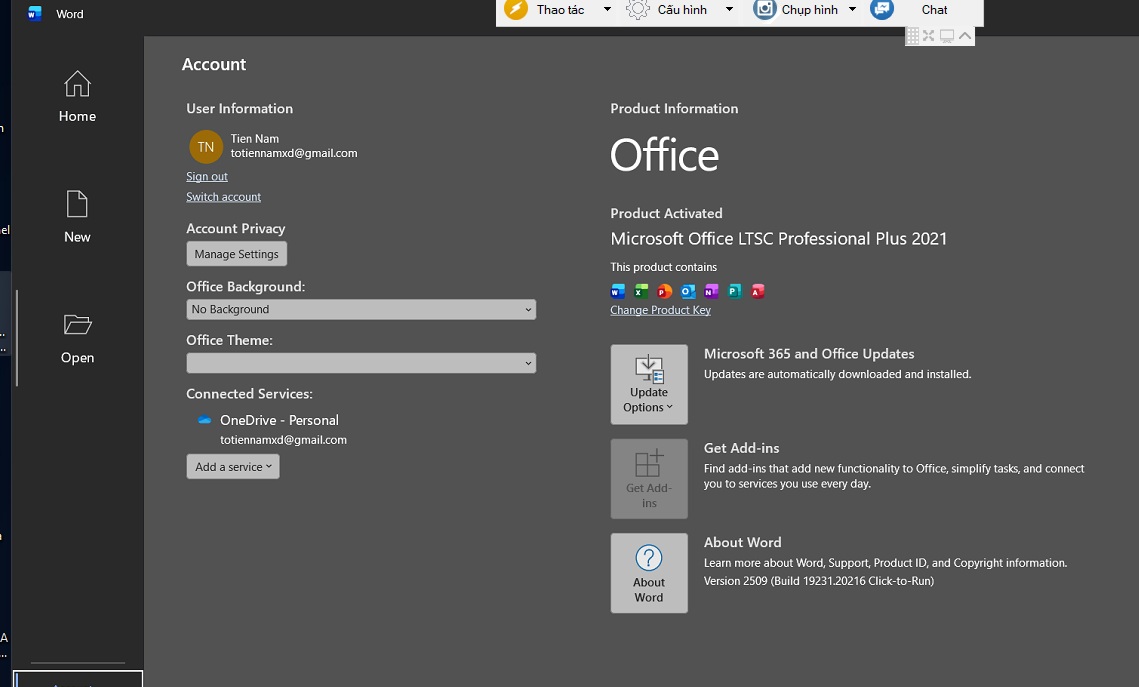The height and width of the screenshot is (687, 1139).
Task: Click the OneDrive cloud icon
Action: tap(204, 420)
